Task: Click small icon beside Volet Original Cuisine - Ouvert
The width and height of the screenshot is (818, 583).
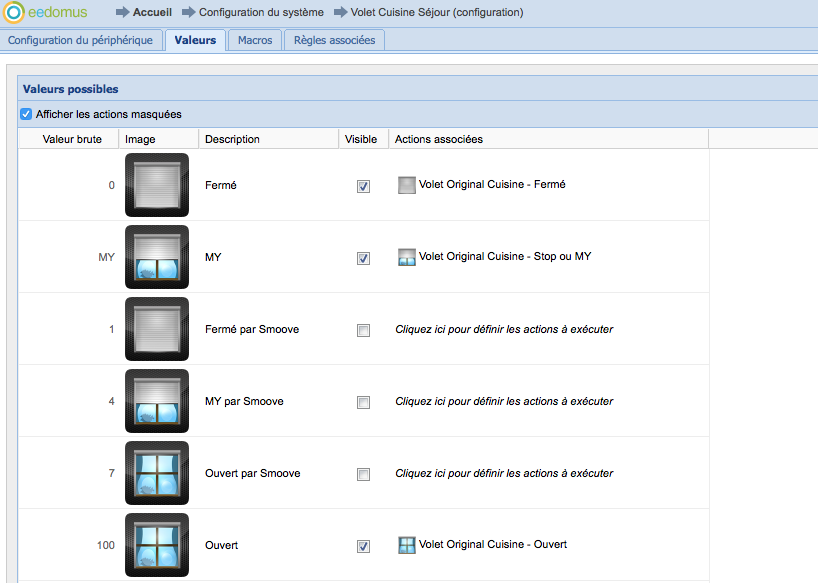Action: [406, 545]
